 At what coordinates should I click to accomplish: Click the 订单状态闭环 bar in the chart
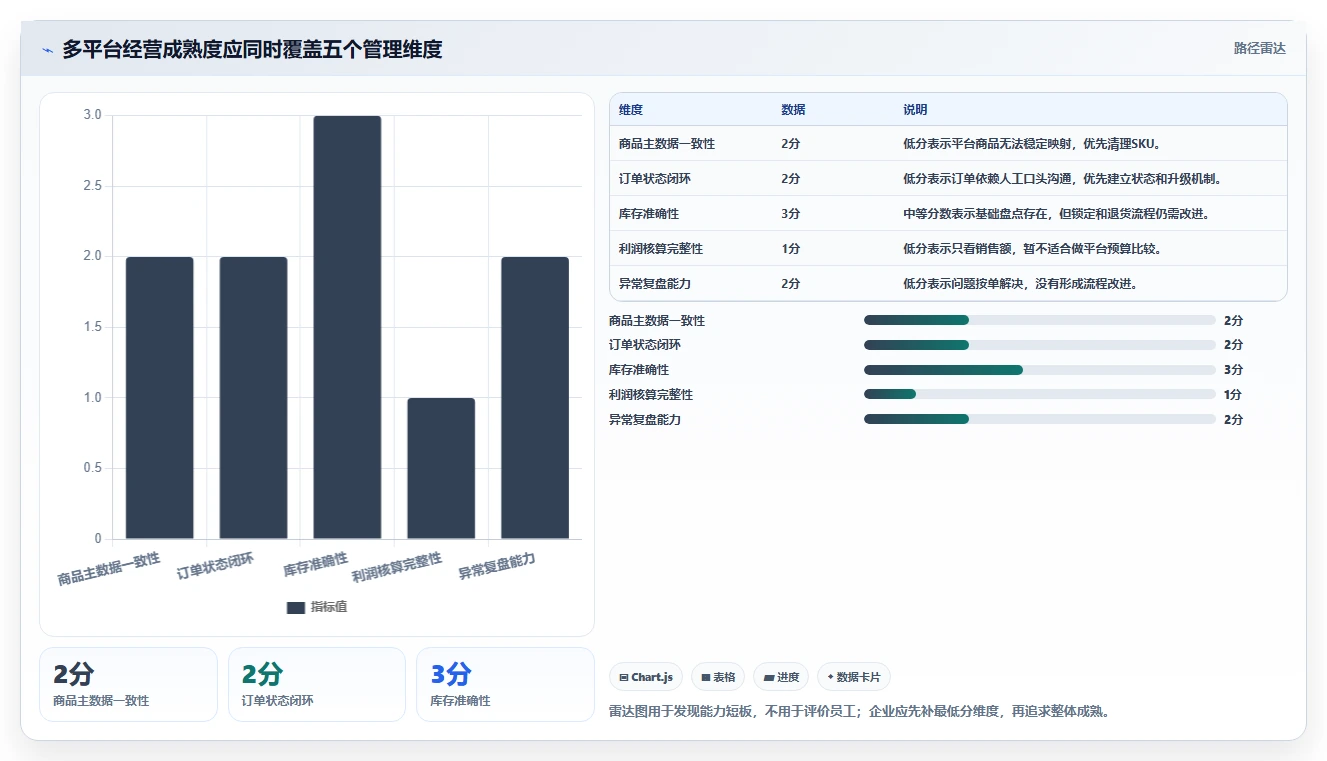[x=253, y=398]
